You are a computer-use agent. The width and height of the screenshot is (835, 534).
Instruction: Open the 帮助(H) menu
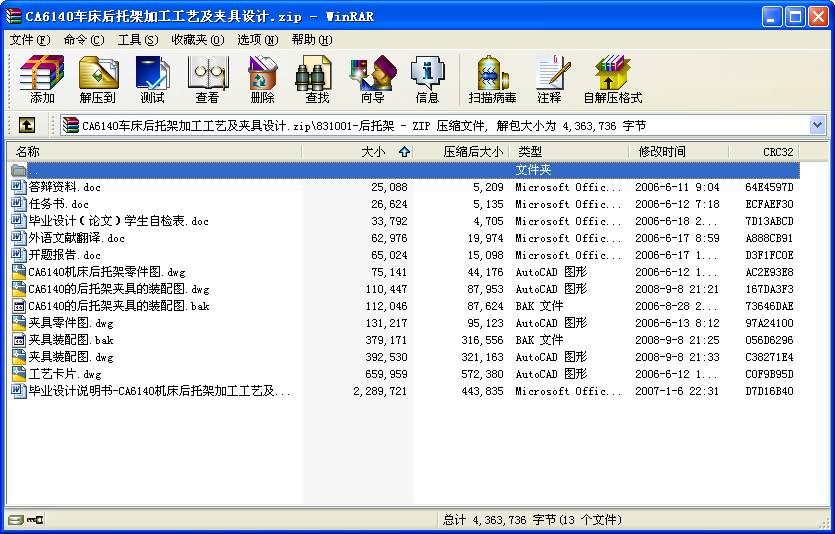point(312,39)
